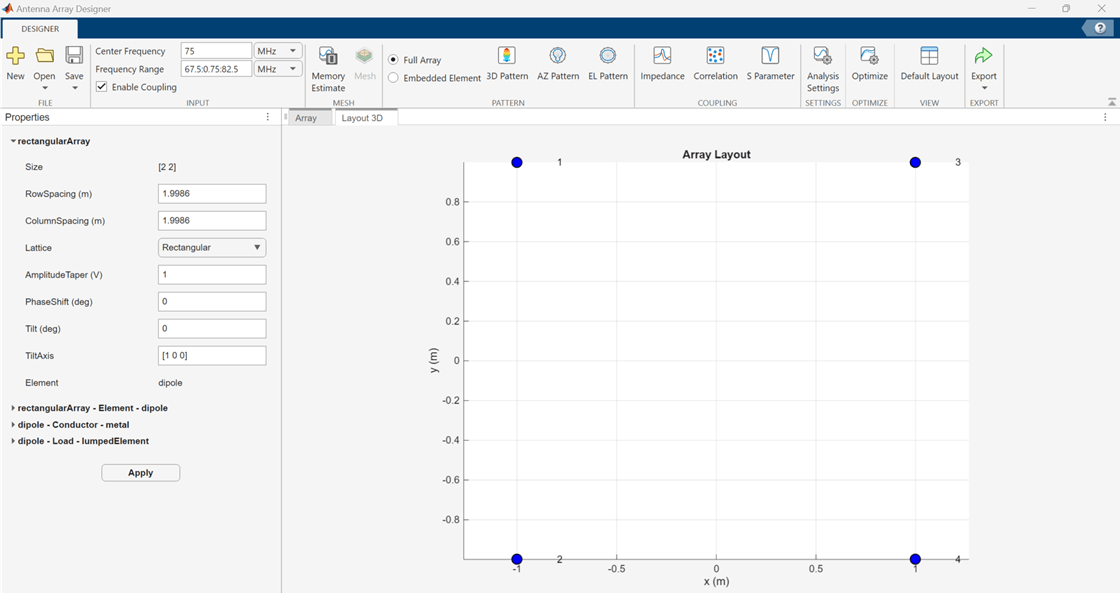
Task: Open Properties panel options menu
Action: click(268, 117)
